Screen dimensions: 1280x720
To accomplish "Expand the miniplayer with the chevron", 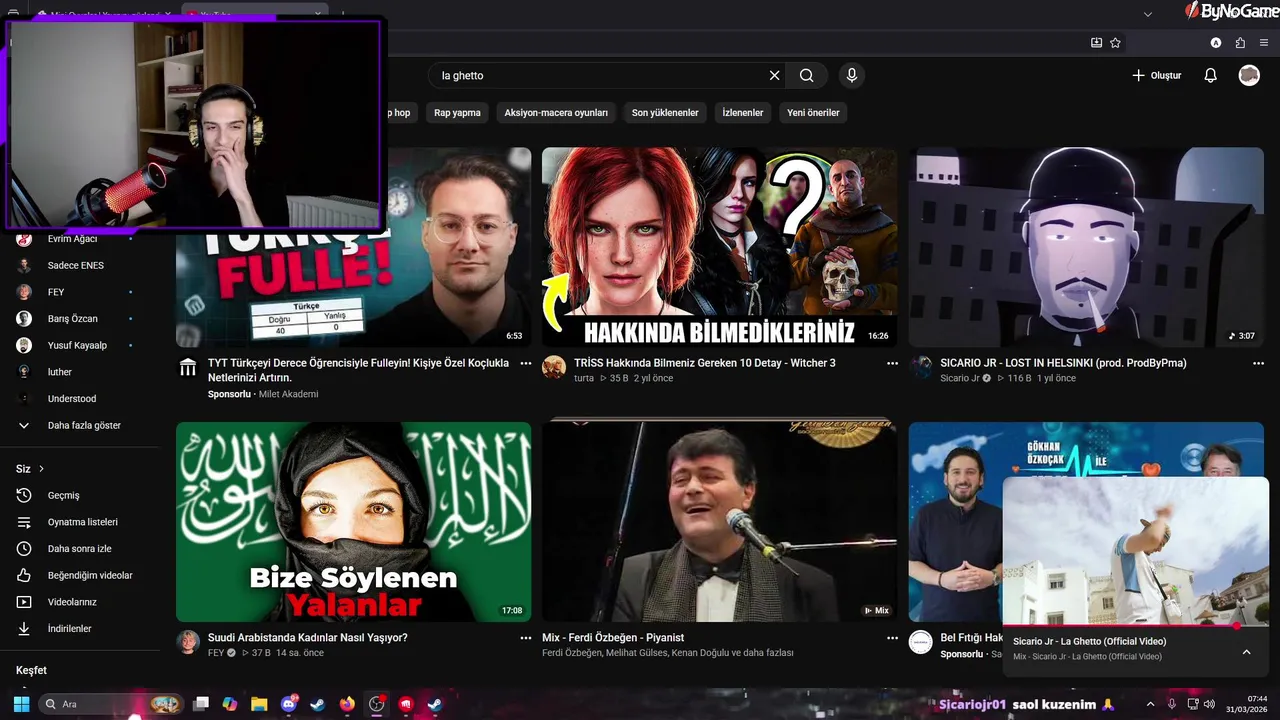I will (x=1246, y=652).
